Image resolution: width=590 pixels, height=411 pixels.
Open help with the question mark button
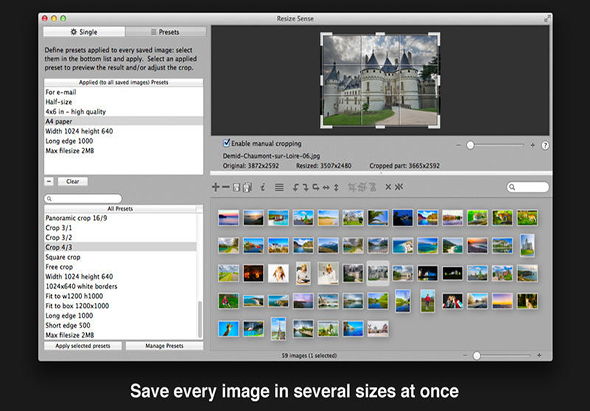coord(545,145)
